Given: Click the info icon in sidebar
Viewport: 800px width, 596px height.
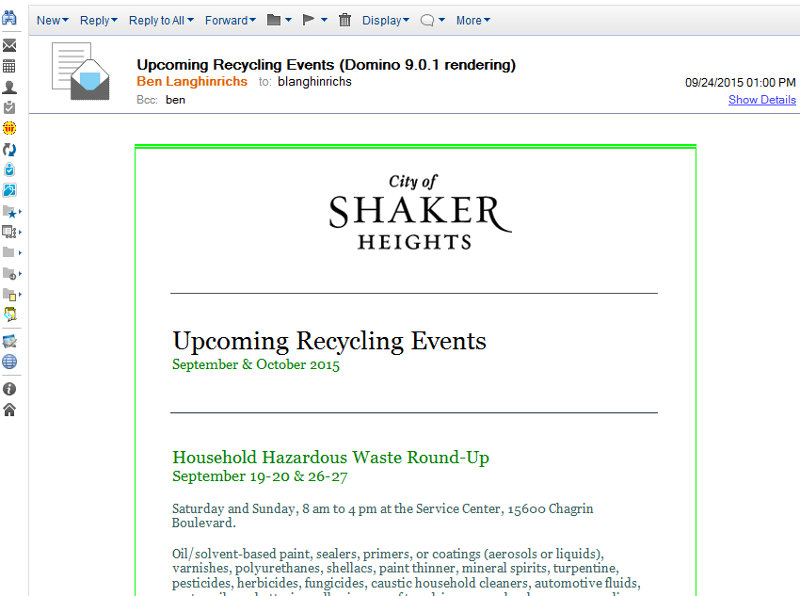Looking at the screenshot, I should 9,389.
